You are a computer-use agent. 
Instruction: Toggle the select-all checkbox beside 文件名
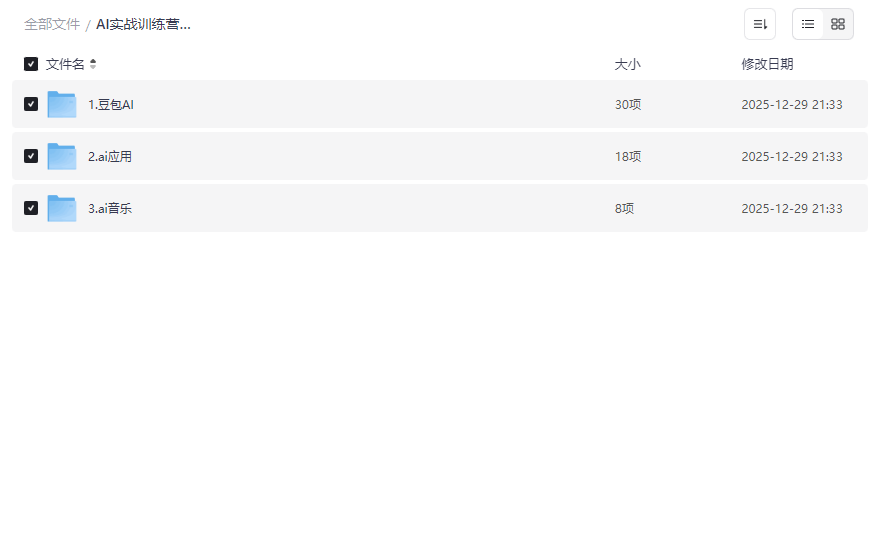click(31, 64)
